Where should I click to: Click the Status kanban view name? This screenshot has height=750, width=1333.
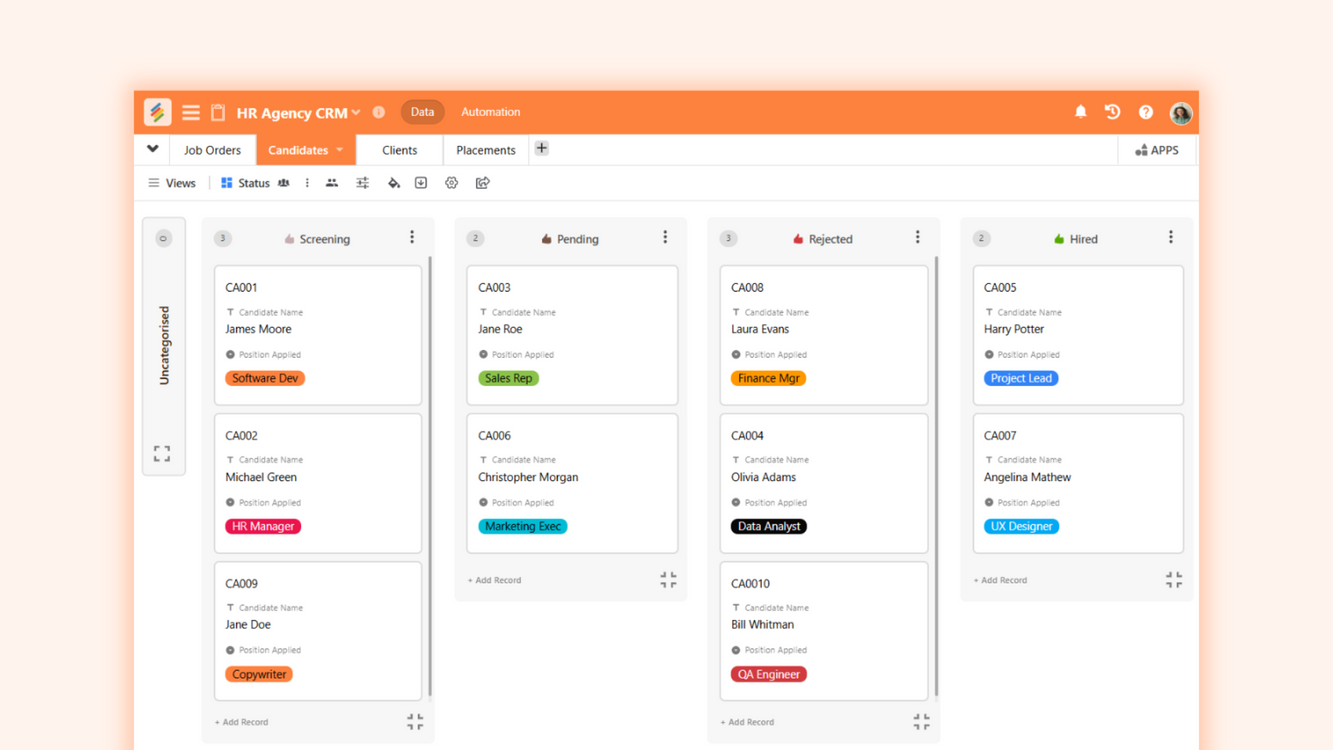[253, 183]
